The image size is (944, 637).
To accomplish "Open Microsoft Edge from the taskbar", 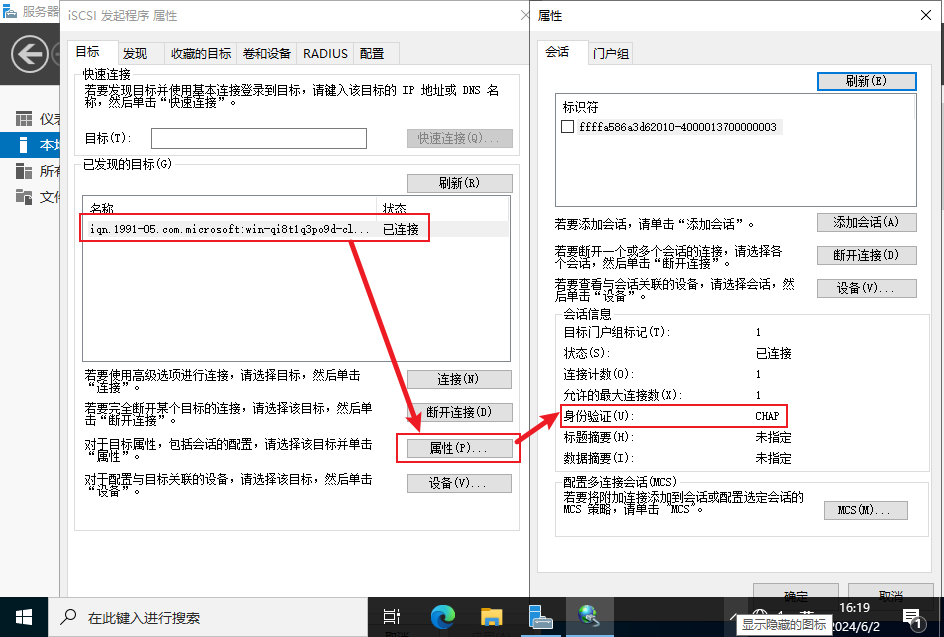I will [442, 617].
